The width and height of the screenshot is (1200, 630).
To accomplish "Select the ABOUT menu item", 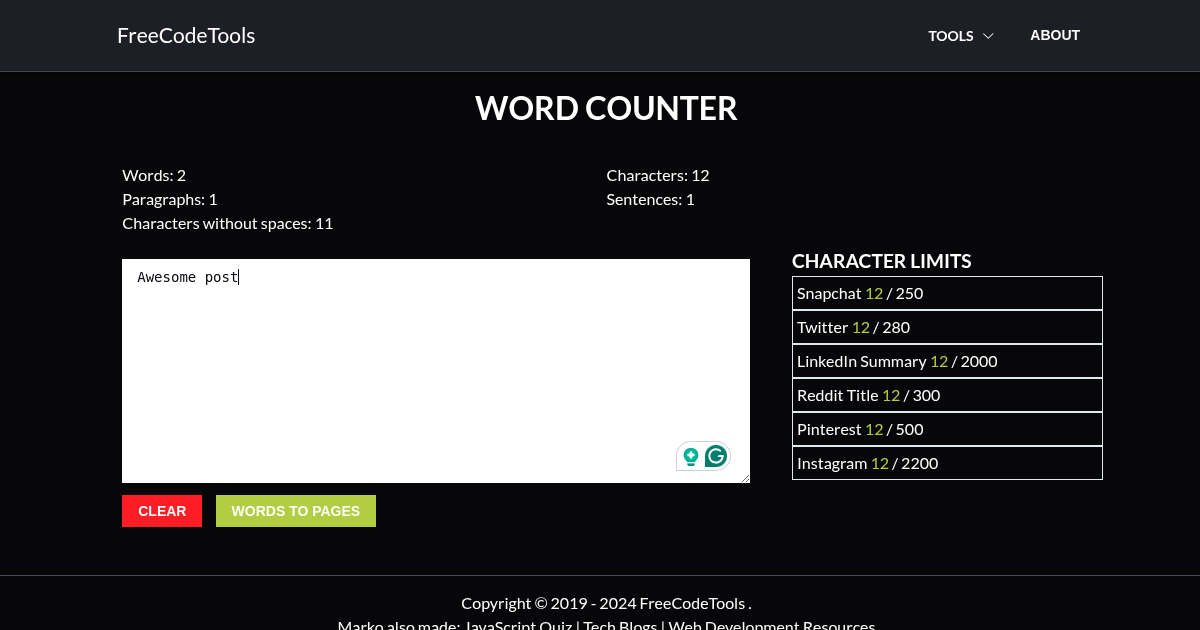I will click(1055, 35).
